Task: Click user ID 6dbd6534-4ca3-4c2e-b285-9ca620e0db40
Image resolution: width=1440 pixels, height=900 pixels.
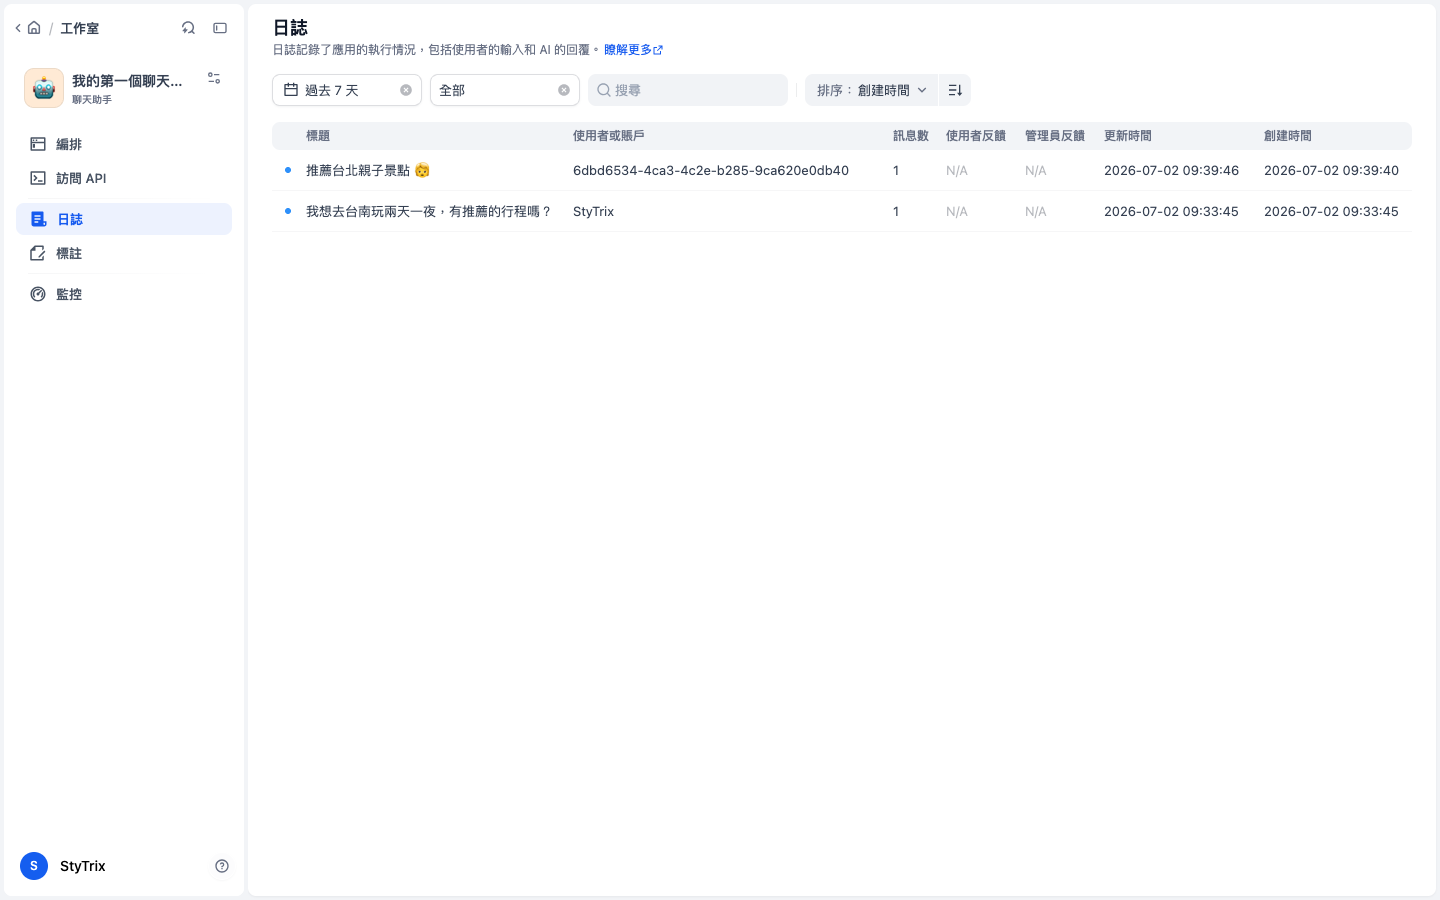Action: (x=711, y=170)
